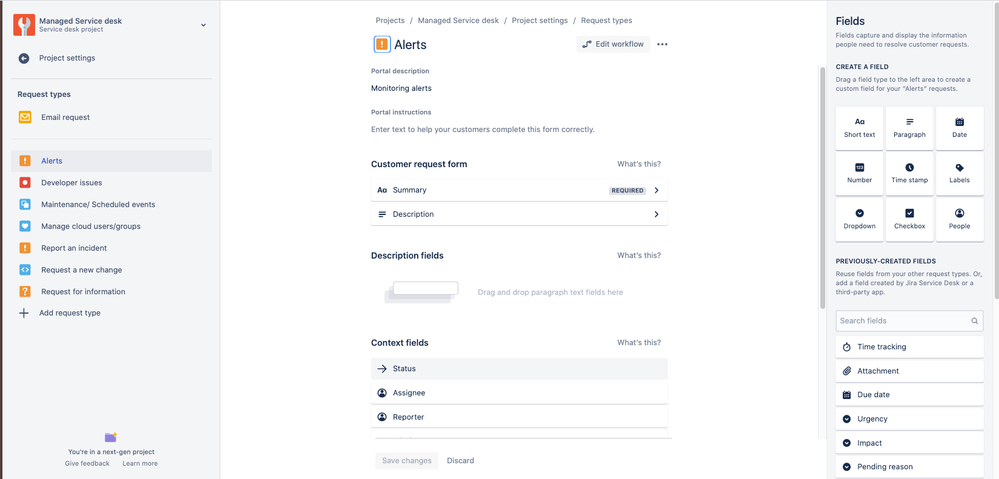Select the Time stamp field tile

(909, 173)
